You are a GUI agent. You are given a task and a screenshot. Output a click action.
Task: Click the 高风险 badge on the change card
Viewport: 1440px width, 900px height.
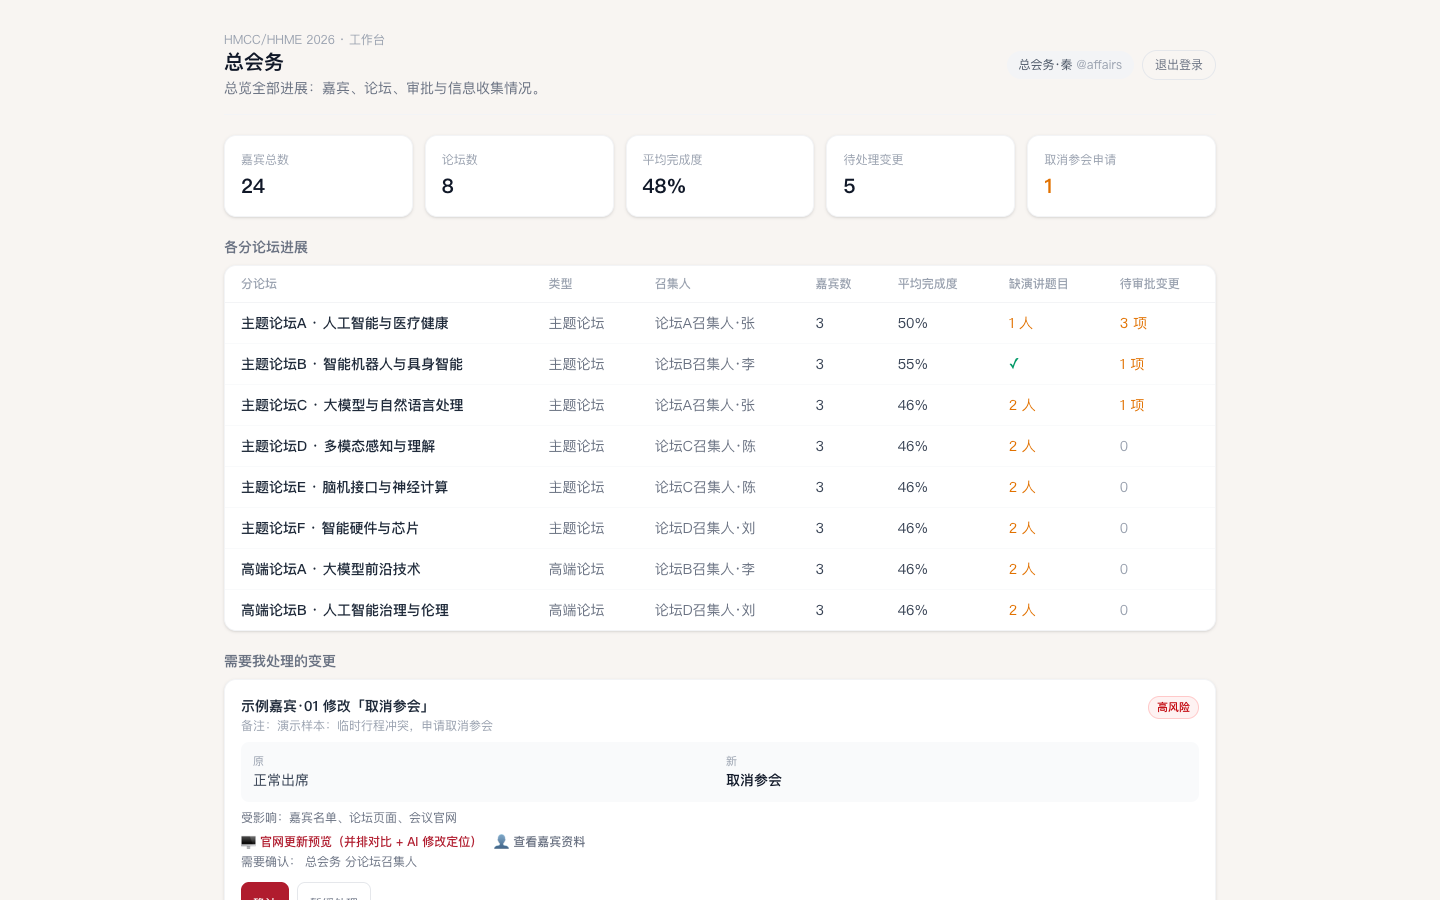click(x=1173, y=707)
